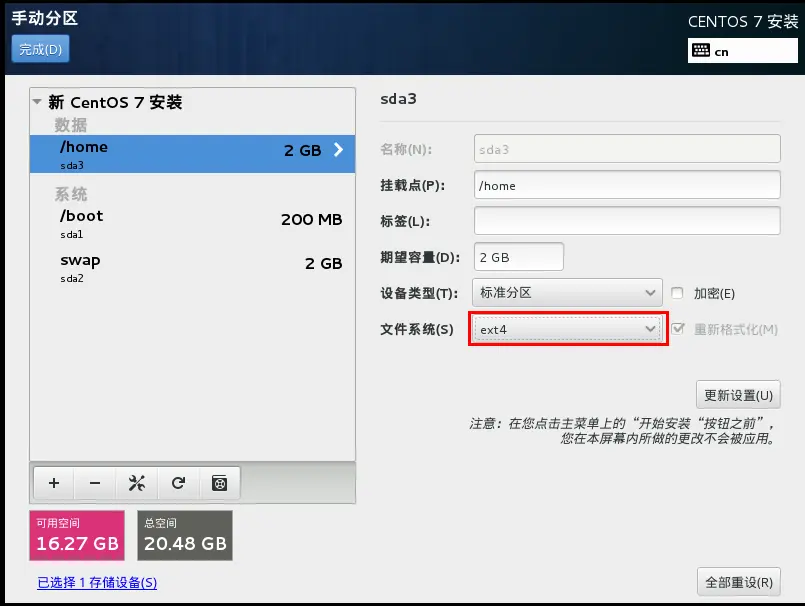Open the 已选择 1 存储设备(S) link
Viewport: 805px width, 606px height.
[97, 582]
